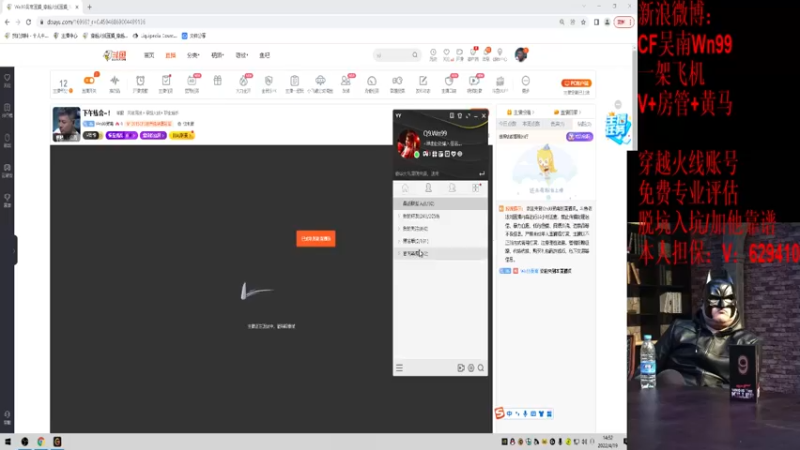Open watch history clock icon in site header
The image size is (800, 450).
(433, 53)
